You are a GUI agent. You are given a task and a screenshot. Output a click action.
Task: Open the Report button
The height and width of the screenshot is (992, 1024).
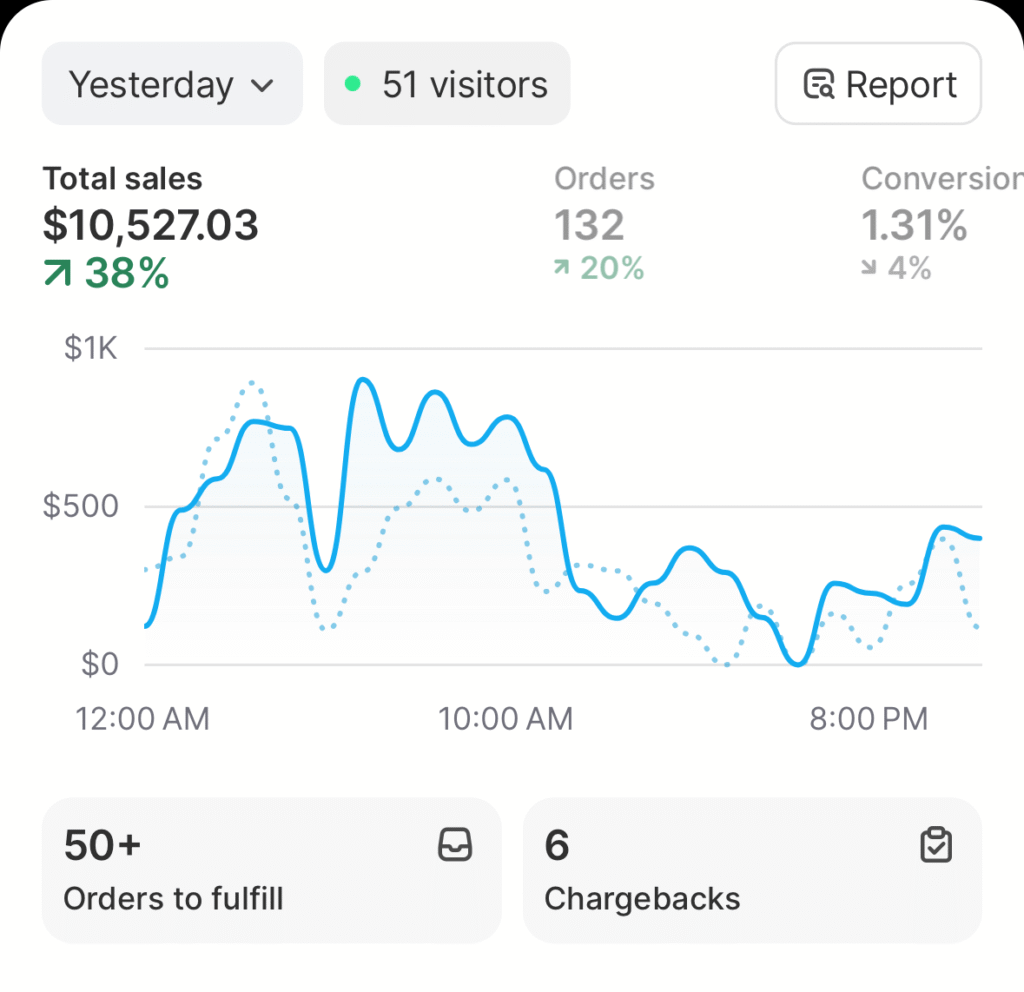tap(878, 84)
